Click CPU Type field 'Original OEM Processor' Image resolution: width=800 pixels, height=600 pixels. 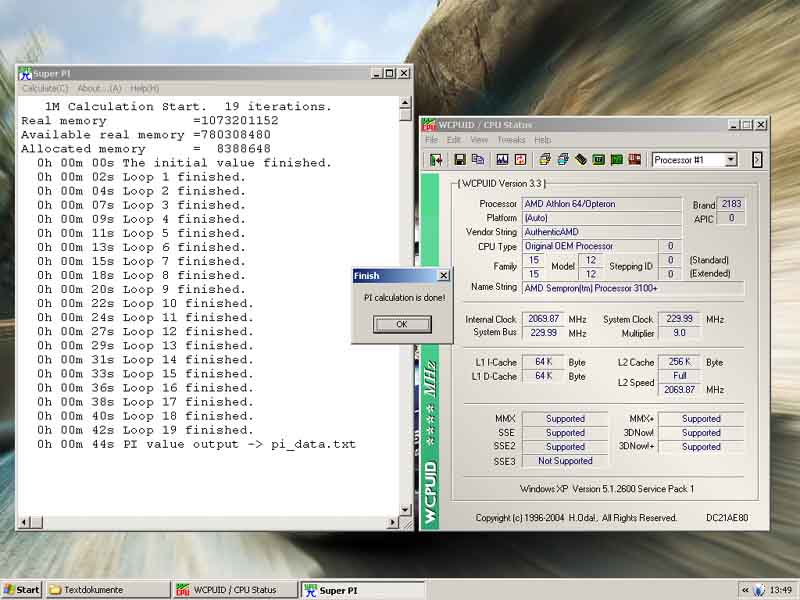point(590,246)
